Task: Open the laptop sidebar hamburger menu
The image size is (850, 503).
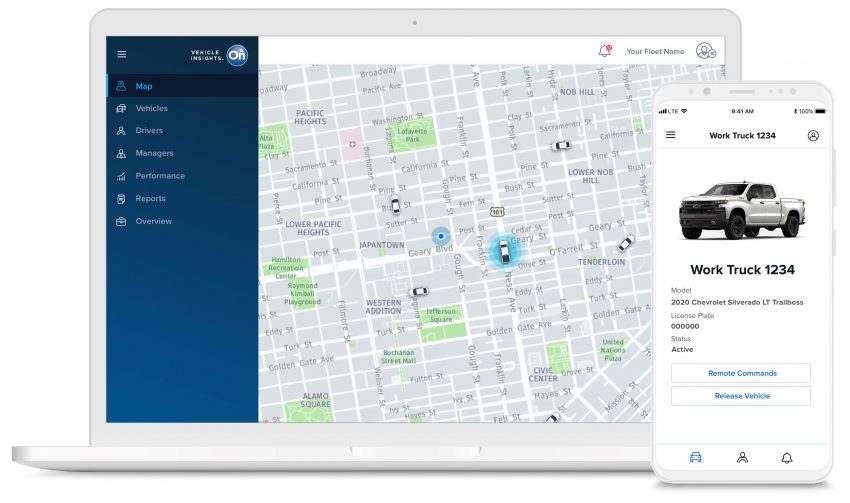Action: 121,54
